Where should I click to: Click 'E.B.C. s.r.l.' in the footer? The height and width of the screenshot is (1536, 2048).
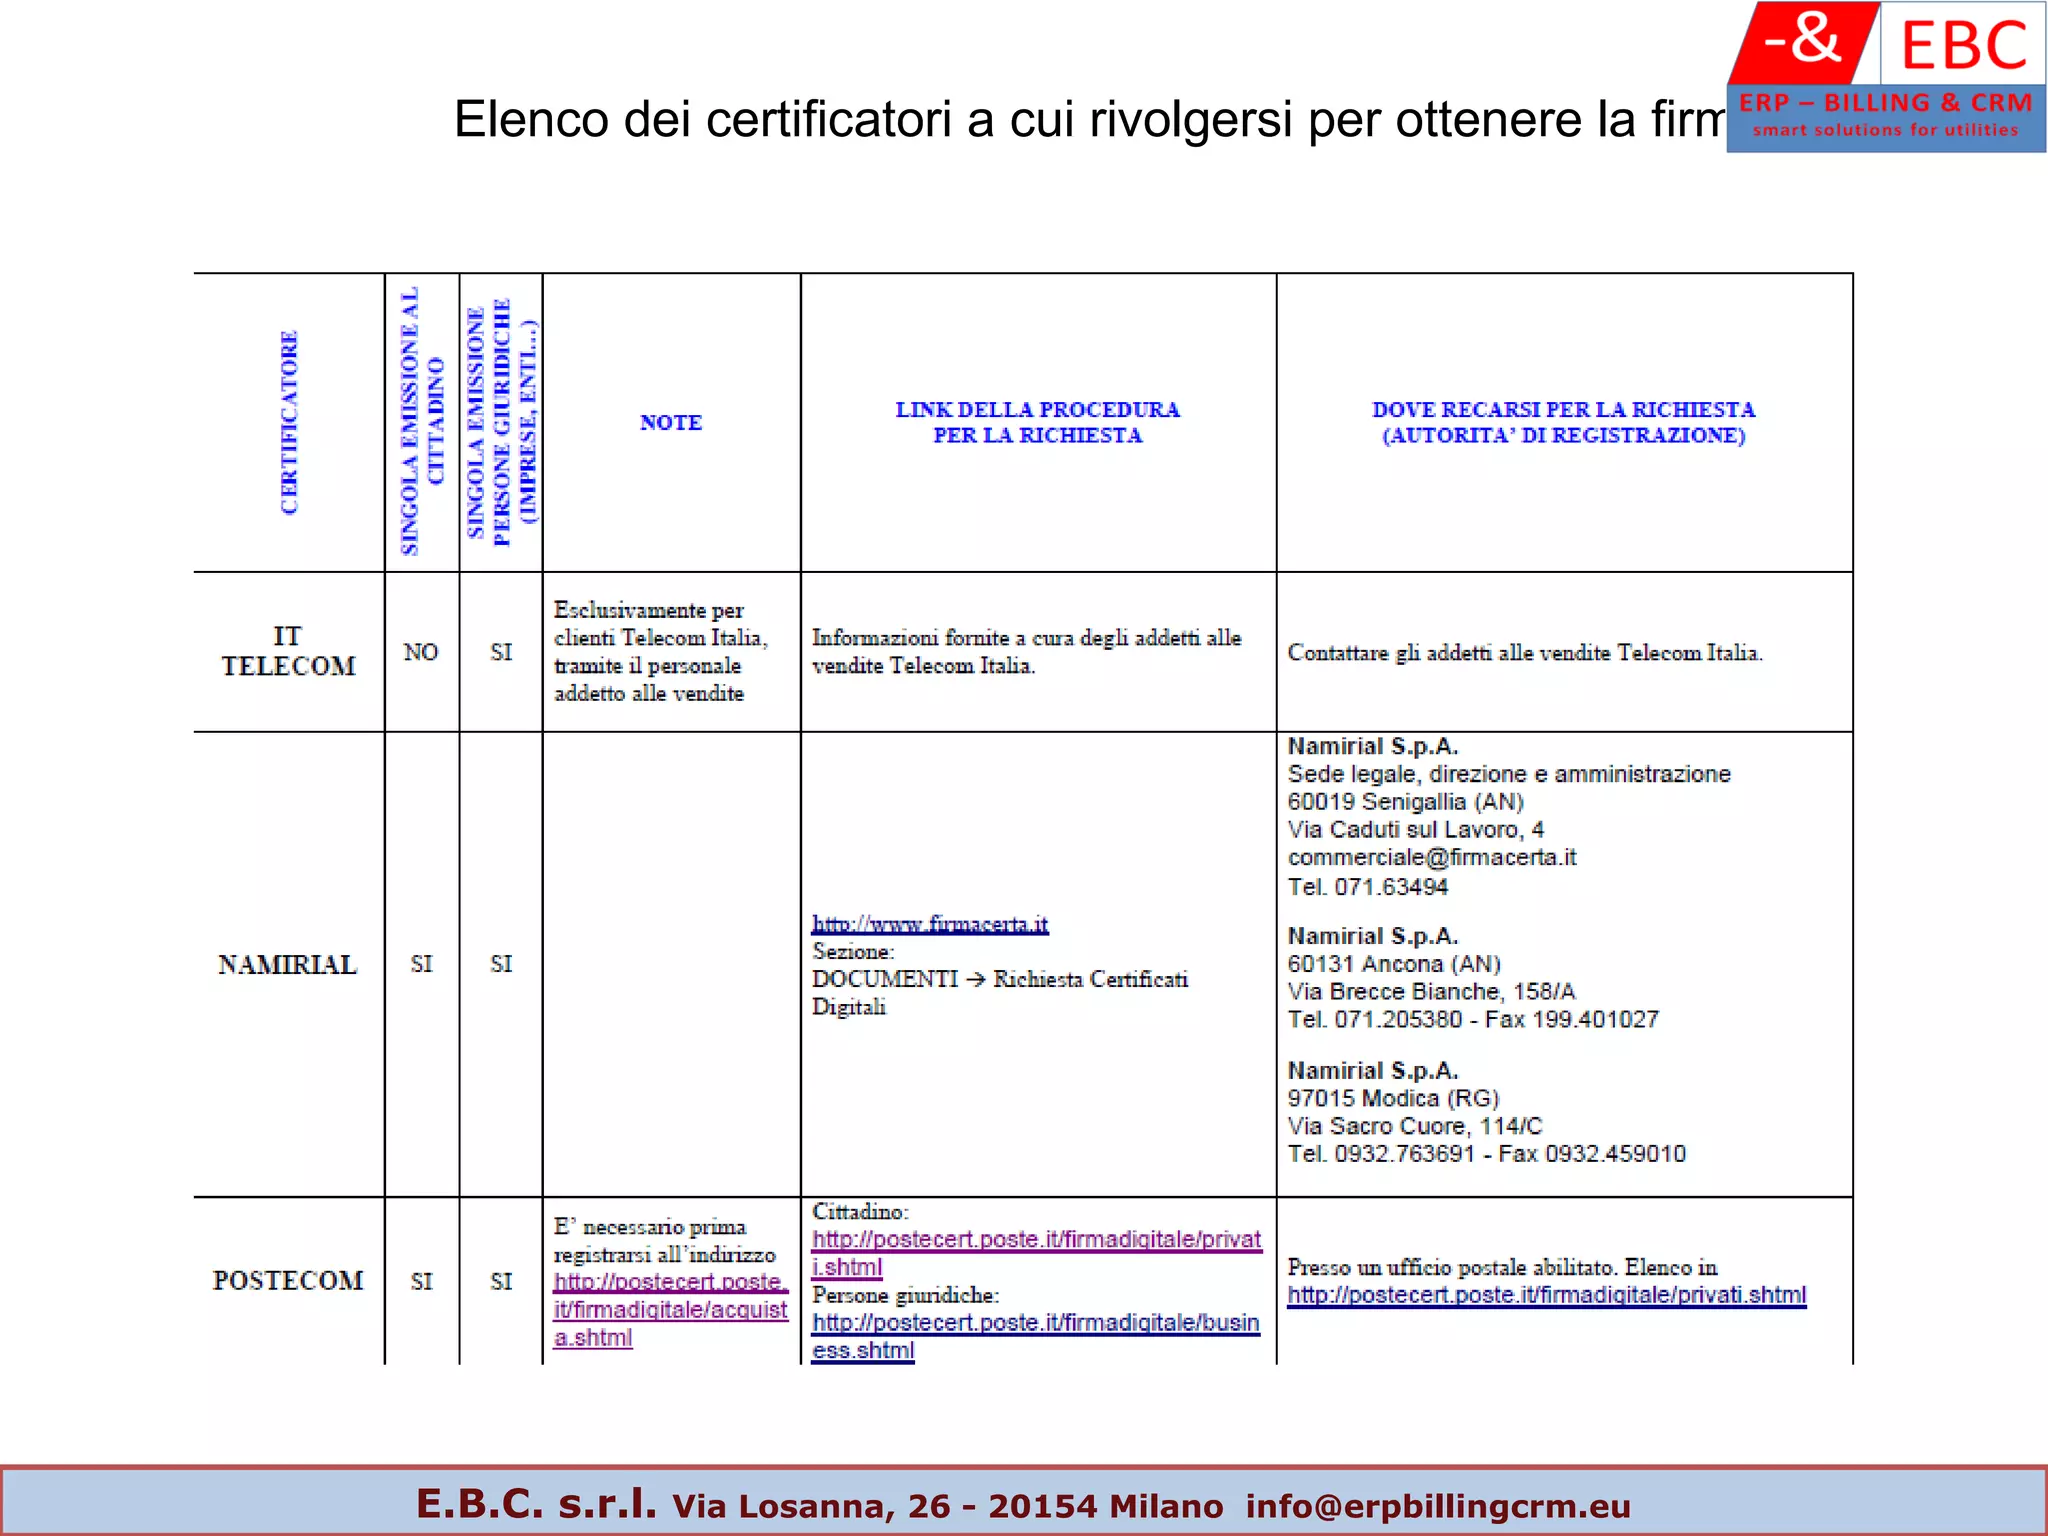pos(536,1504)
